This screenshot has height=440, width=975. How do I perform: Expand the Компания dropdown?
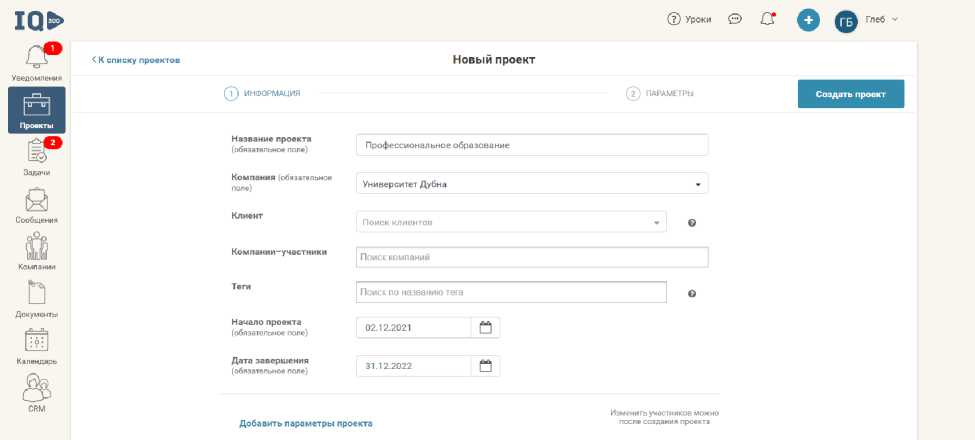697,184
